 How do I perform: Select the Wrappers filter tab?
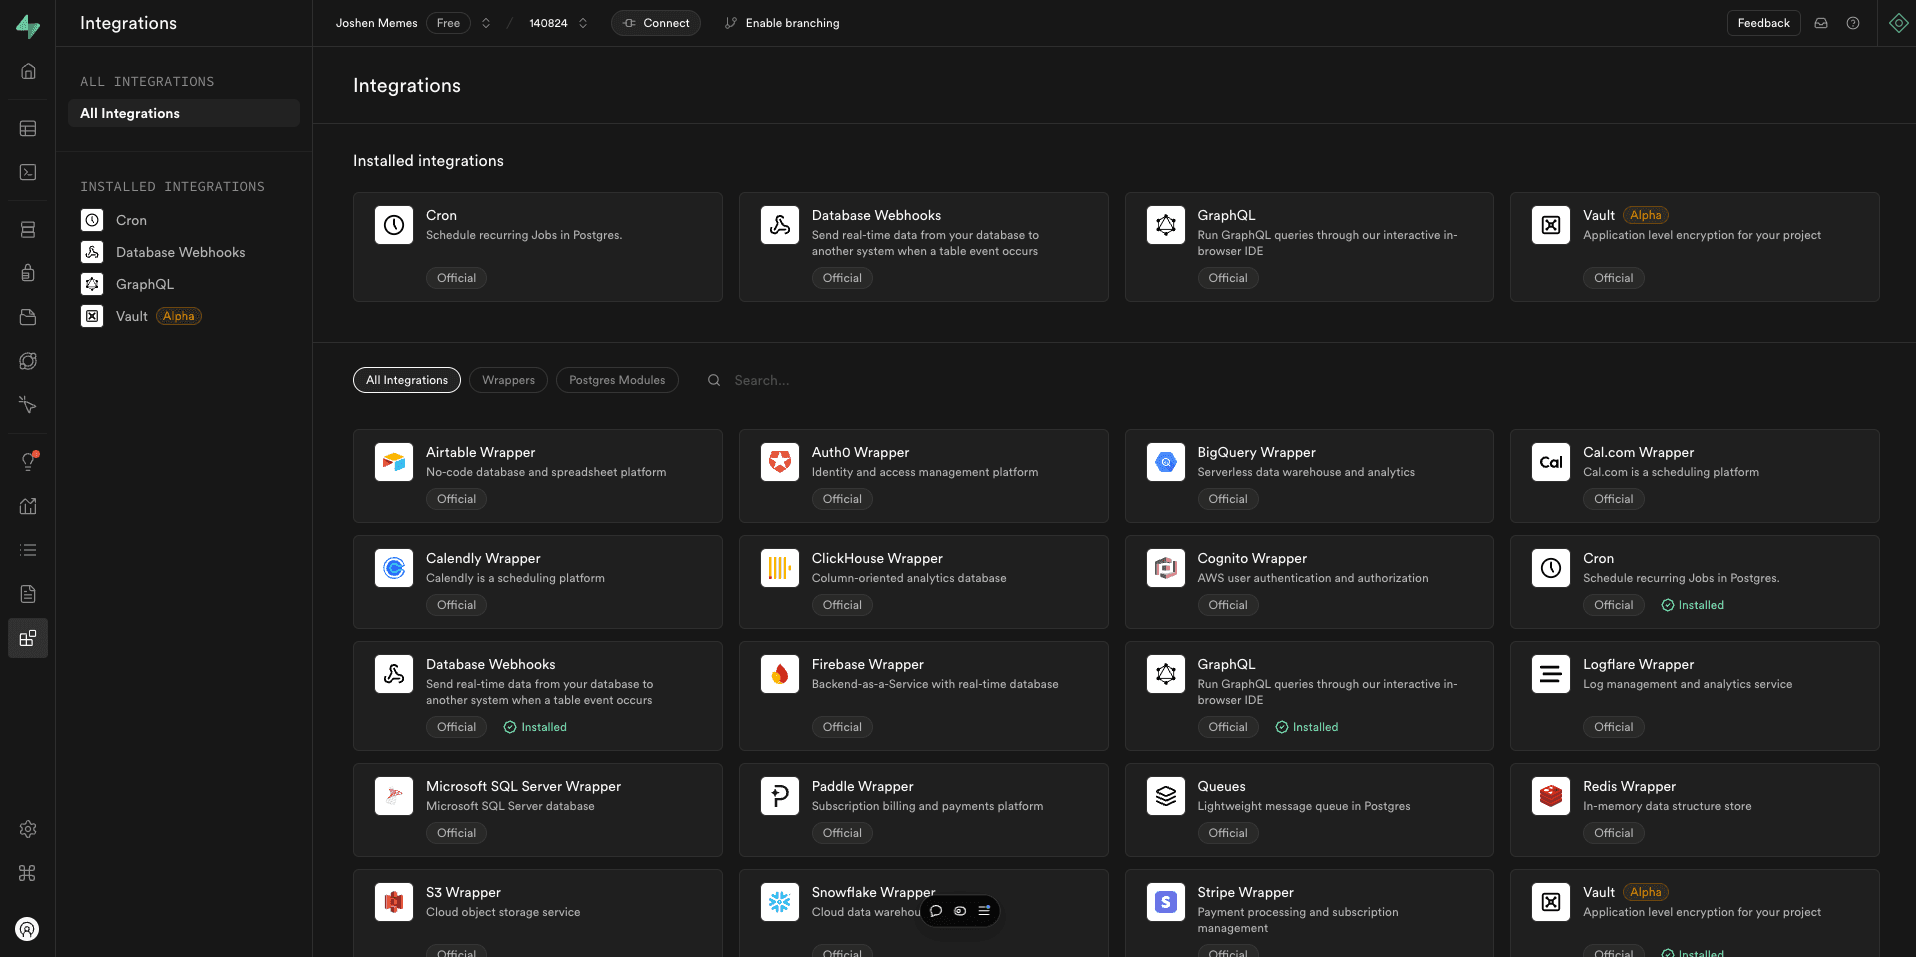coord(508,380)
